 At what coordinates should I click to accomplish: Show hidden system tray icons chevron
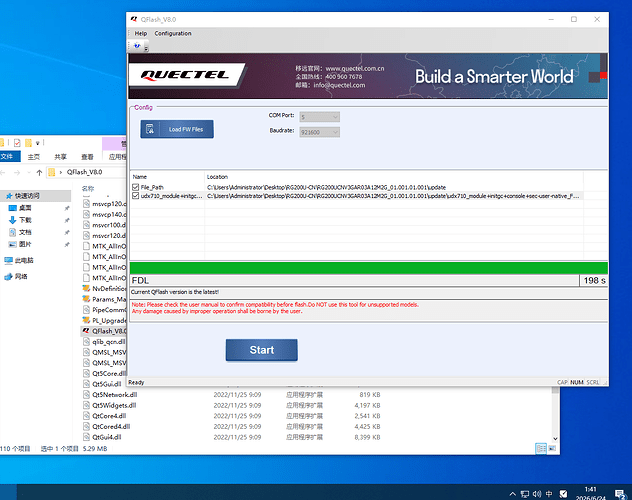tap(512, 494)
